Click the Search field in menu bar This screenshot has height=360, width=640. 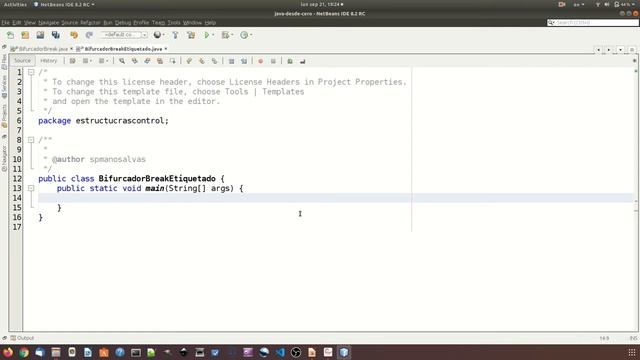592,22
